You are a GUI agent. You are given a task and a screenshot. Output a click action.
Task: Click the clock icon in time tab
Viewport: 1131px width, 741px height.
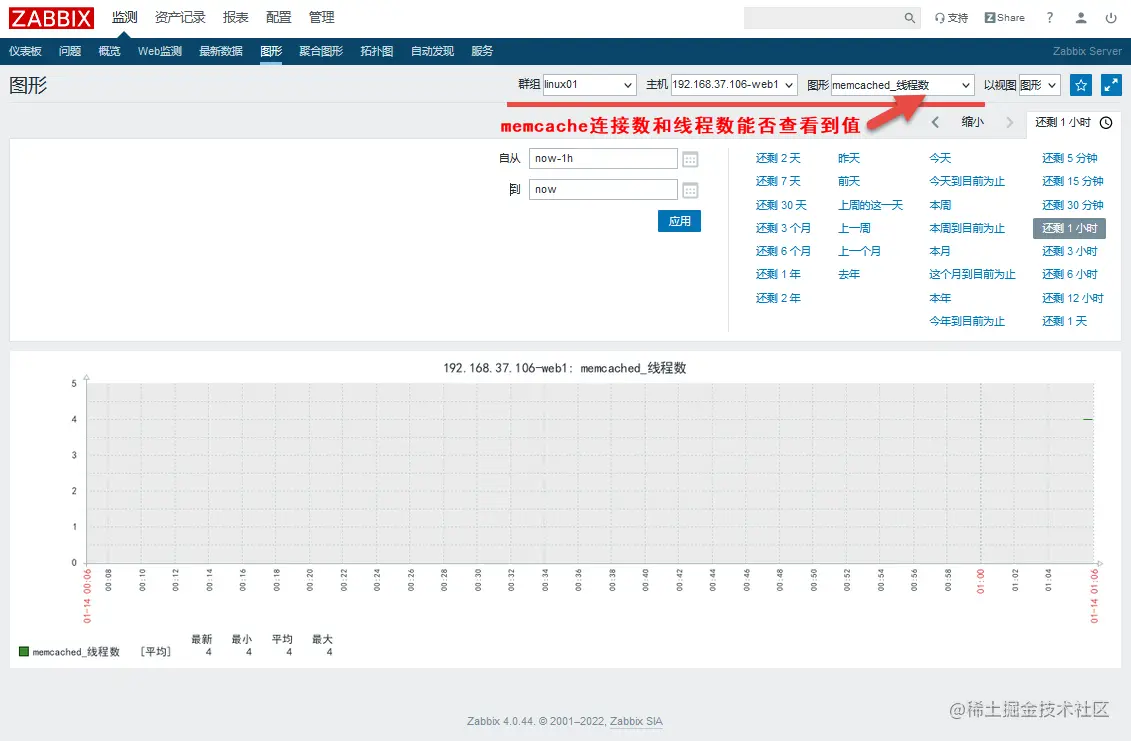coord(1106,123)
